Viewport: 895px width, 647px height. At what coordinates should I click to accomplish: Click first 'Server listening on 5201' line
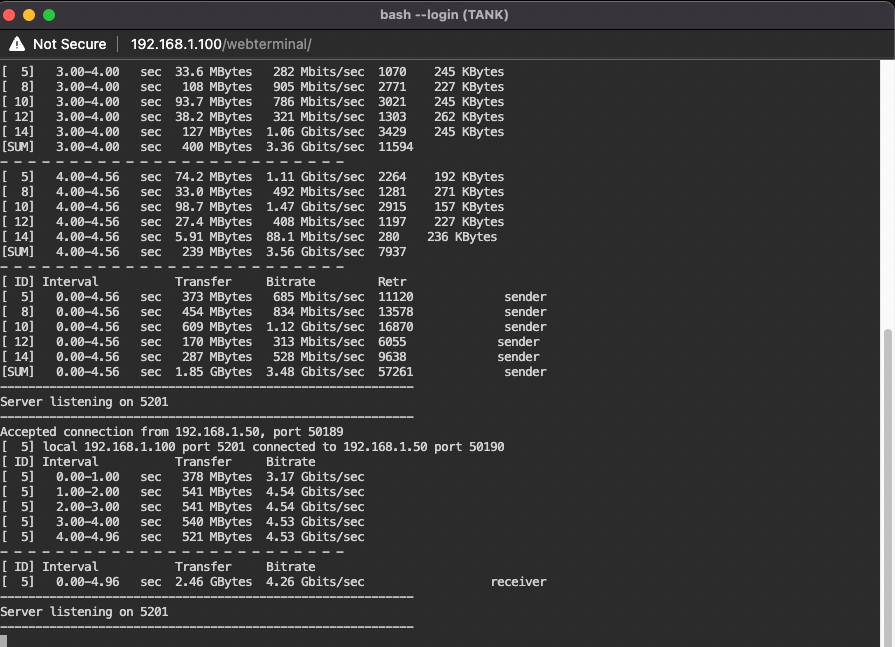click(84, 402)
